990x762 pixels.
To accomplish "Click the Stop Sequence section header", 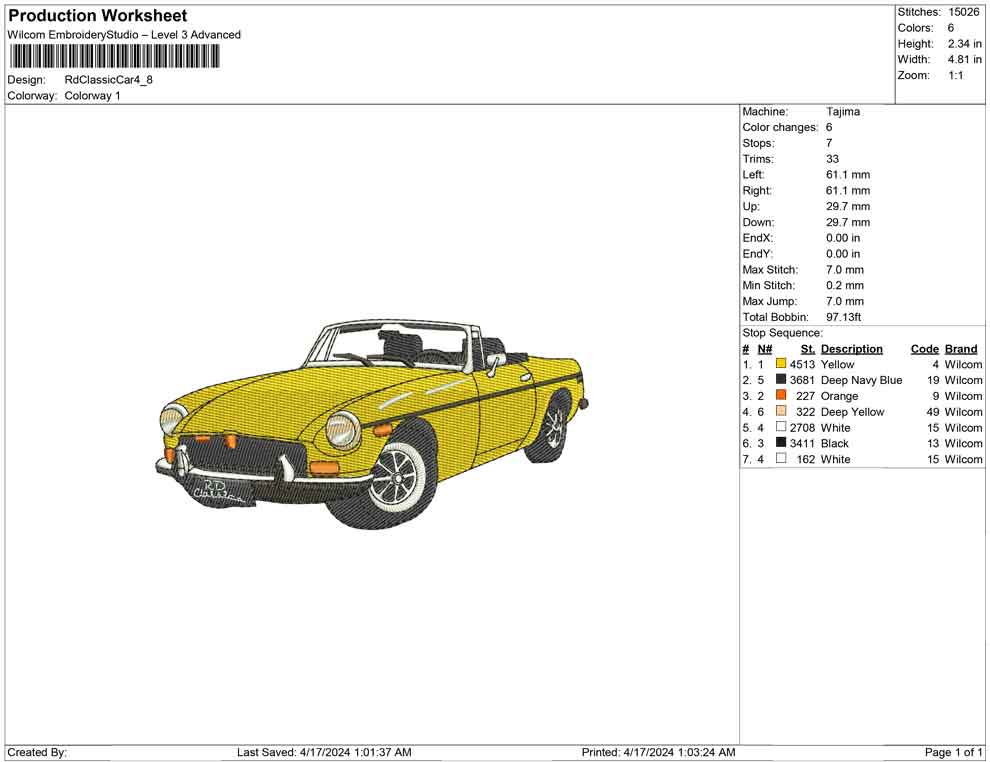I will 778,332.
